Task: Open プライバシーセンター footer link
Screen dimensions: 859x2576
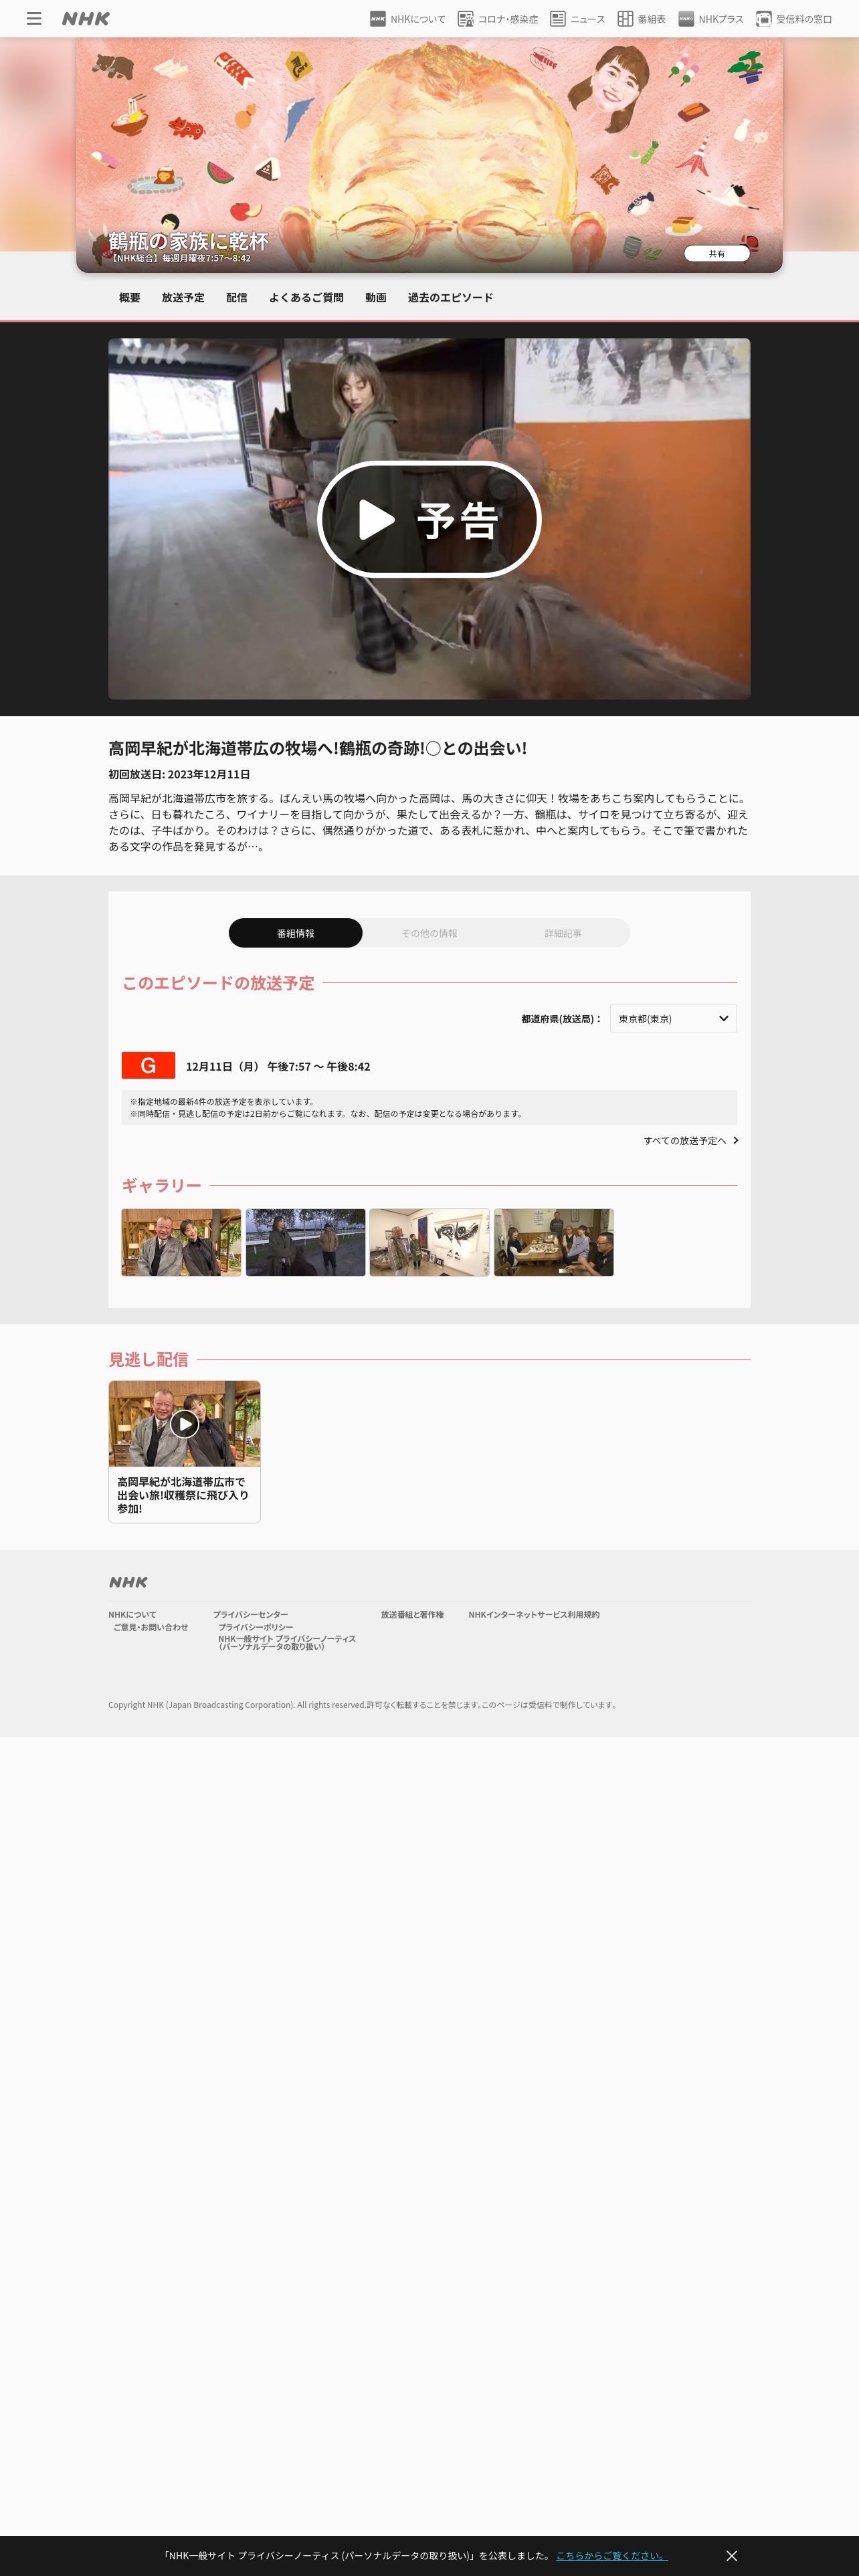Action: coord(250,1615)
